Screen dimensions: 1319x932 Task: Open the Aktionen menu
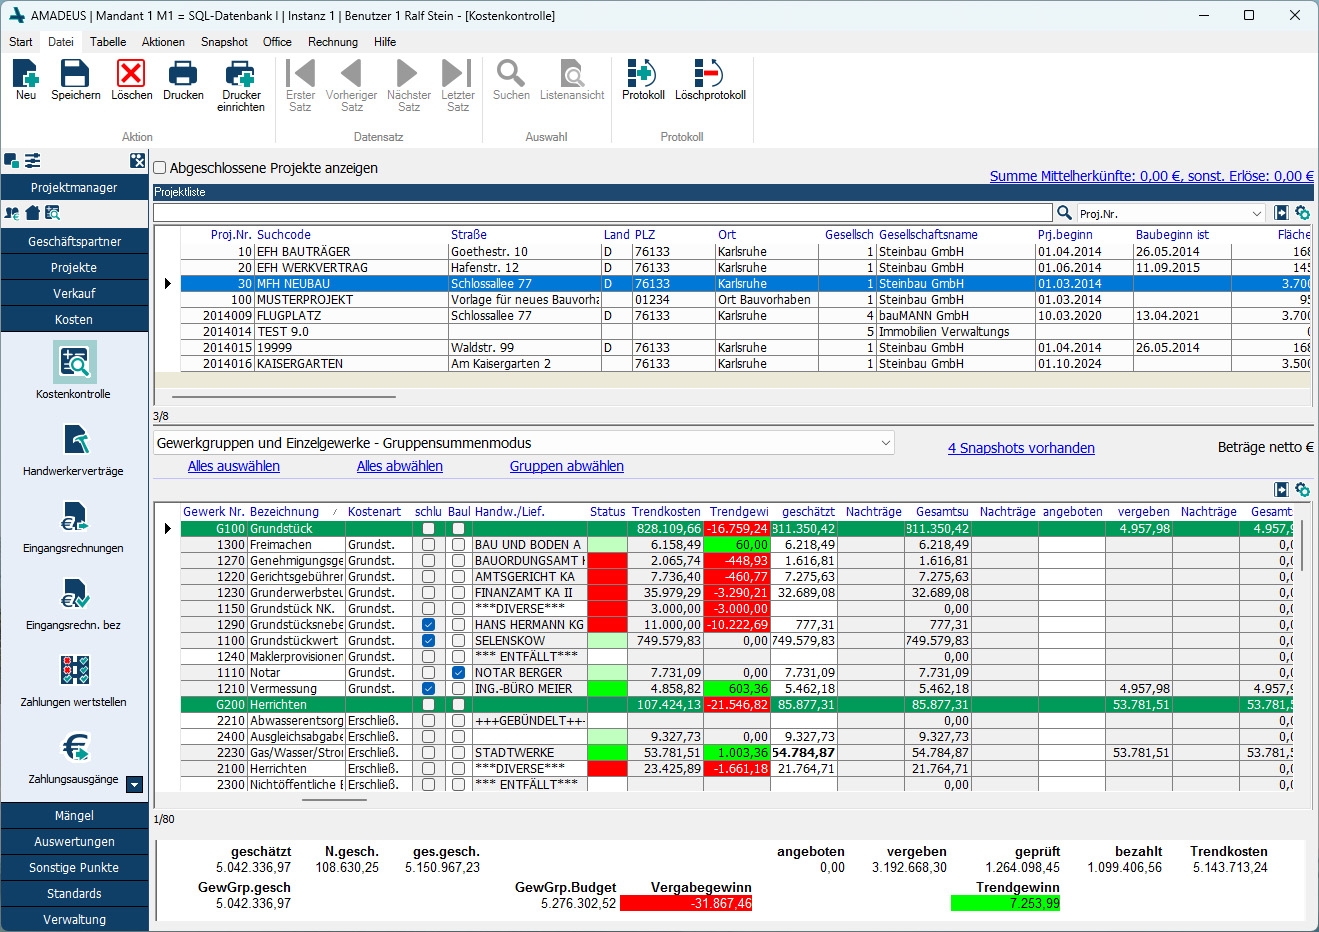(163, 42)
